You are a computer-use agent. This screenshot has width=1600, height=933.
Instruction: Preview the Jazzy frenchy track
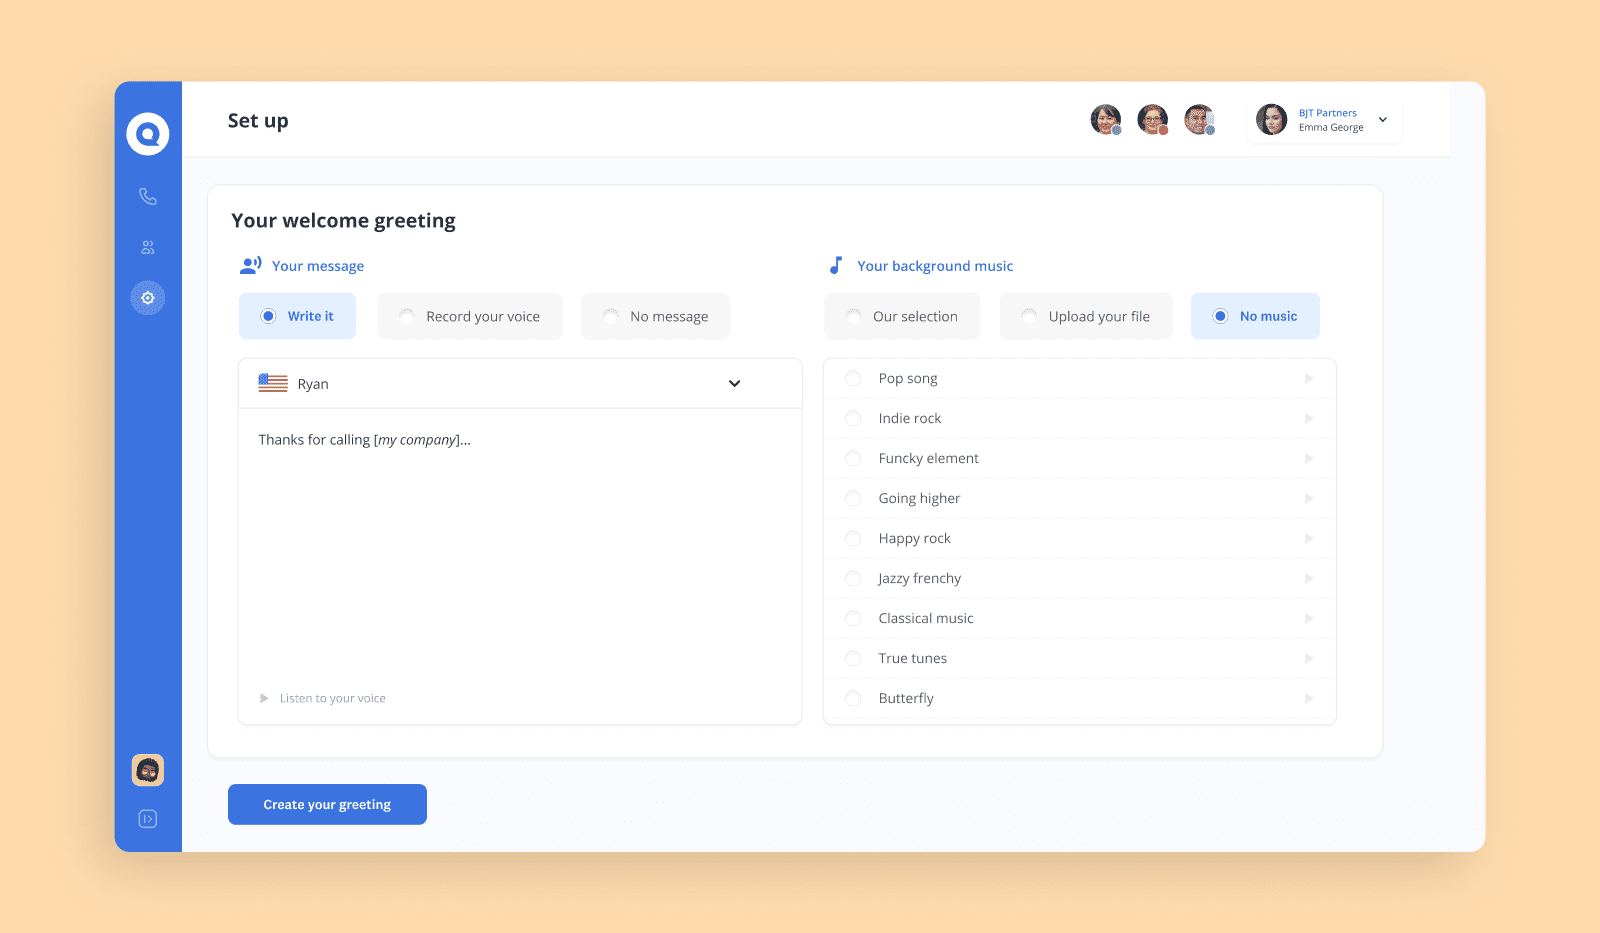[1308, 578]
